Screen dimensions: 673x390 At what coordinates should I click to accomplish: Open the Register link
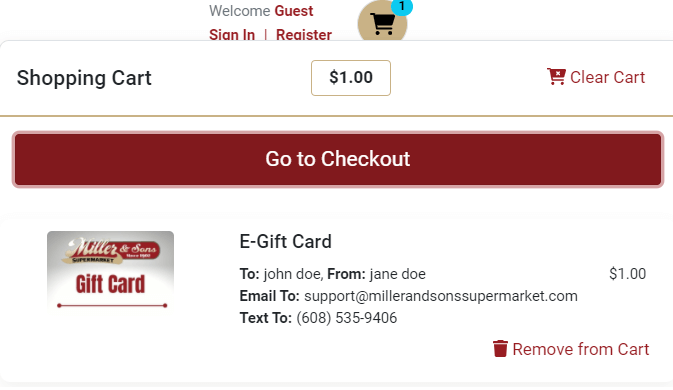(303, 35)
